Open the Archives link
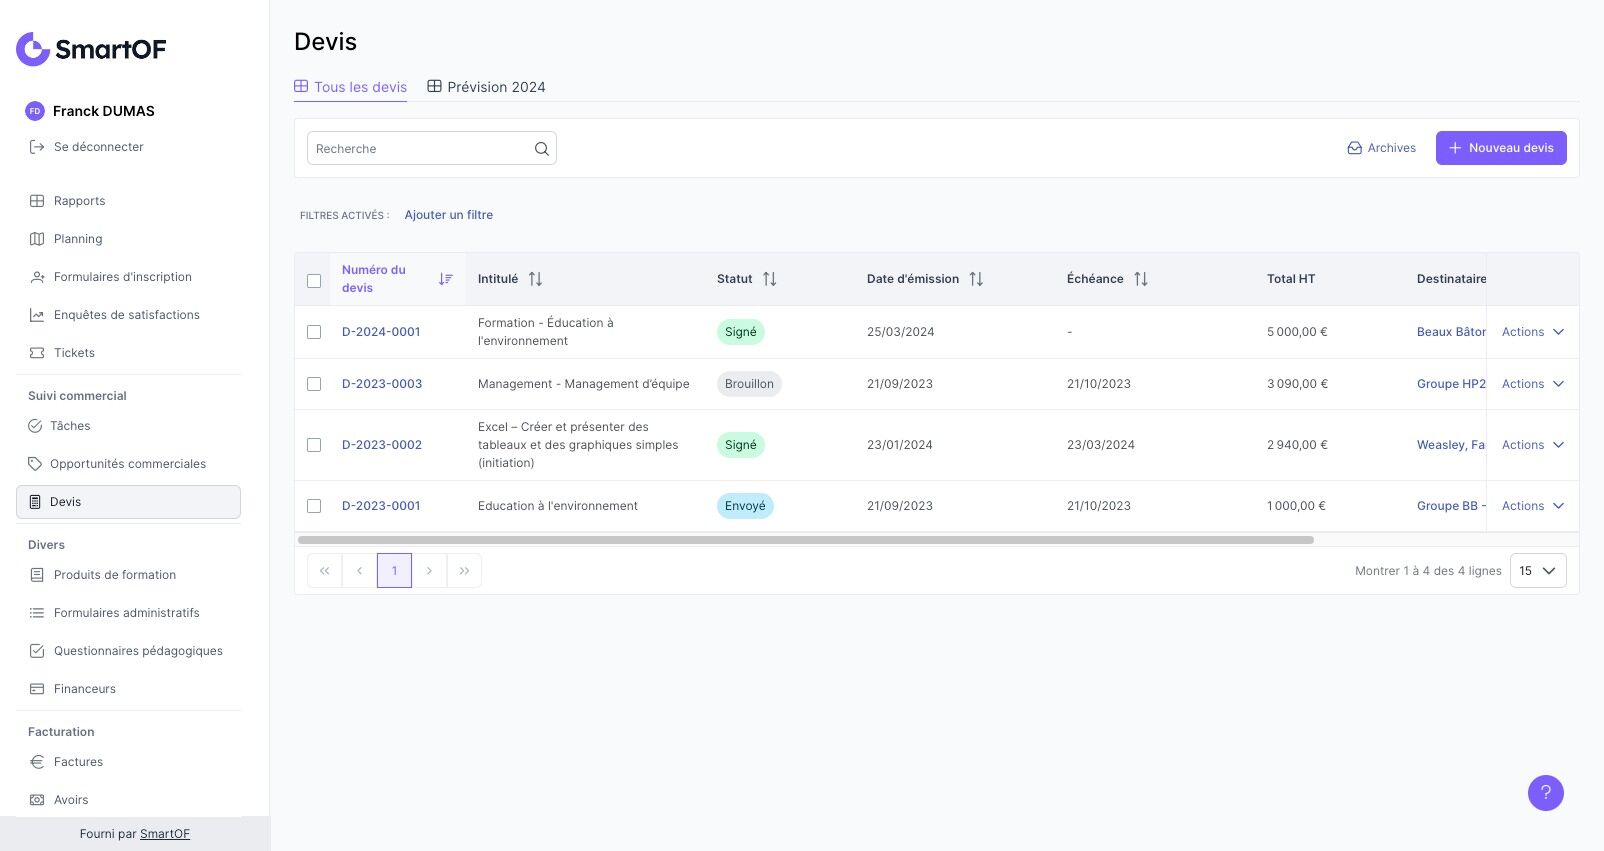 [x=1381, y=148]
